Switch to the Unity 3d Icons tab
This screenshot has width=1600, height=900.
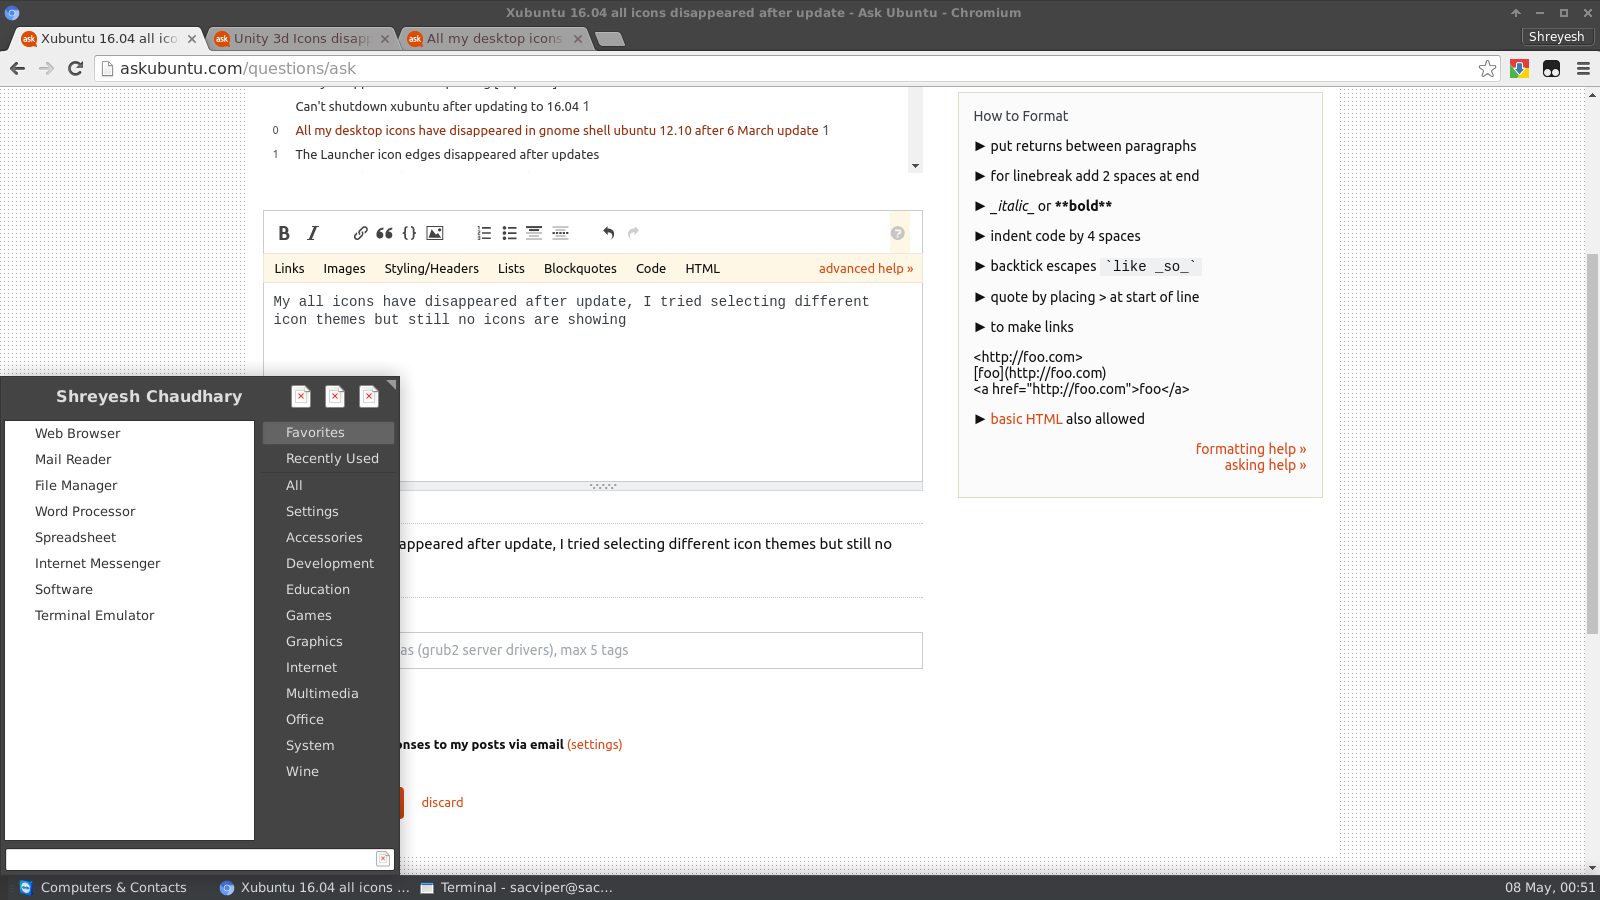(x=301, y=38)
